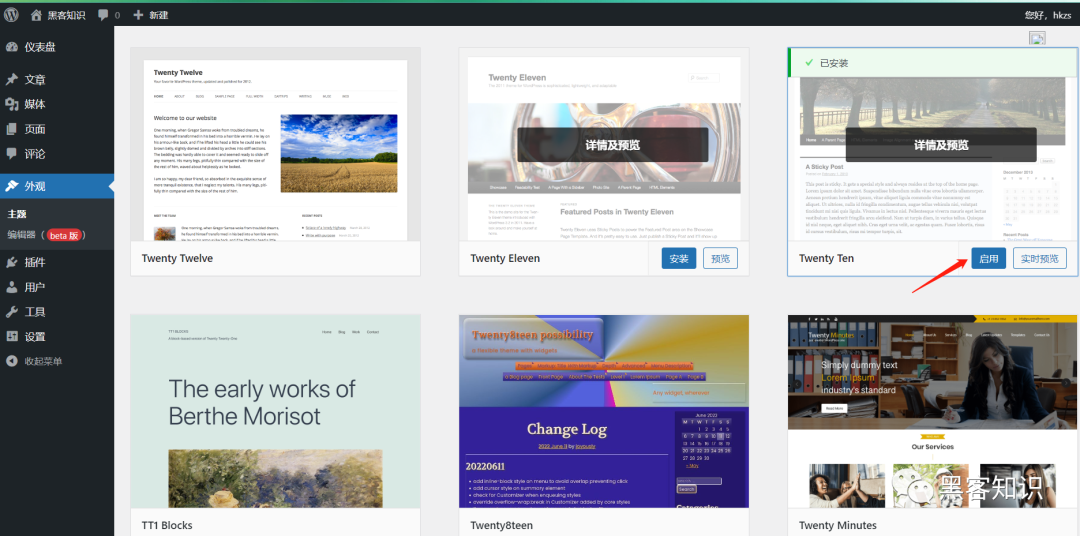1080x536 pixels.
Task: Click the 文章 pushpin icon
Action: tap(12, 79)
